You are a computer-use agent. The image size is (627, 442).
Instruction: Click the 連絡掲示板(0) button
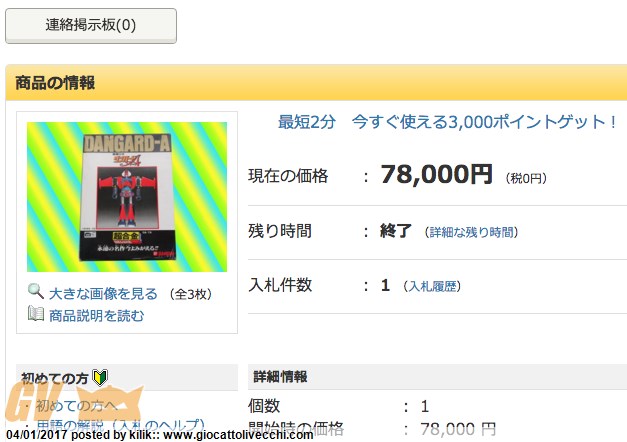tap(91, 26)
